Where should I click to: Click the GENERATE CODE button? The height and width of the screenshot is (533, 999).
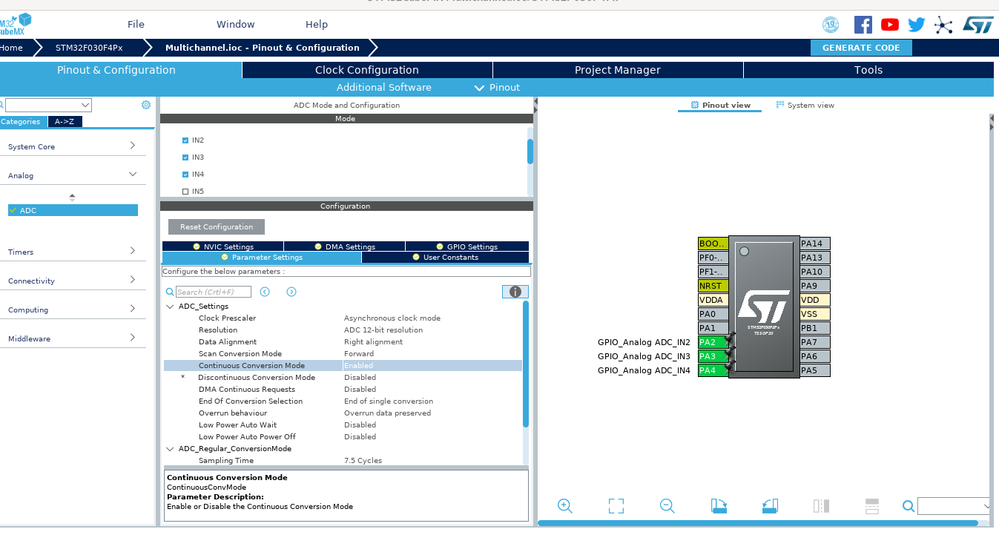coord(861,48)
